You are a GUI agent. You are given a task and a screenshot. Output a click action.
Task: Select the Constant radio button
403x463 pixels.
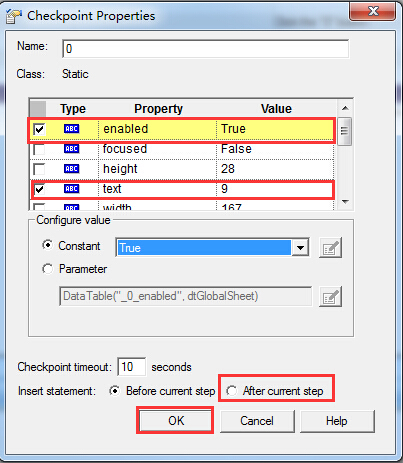47,245
